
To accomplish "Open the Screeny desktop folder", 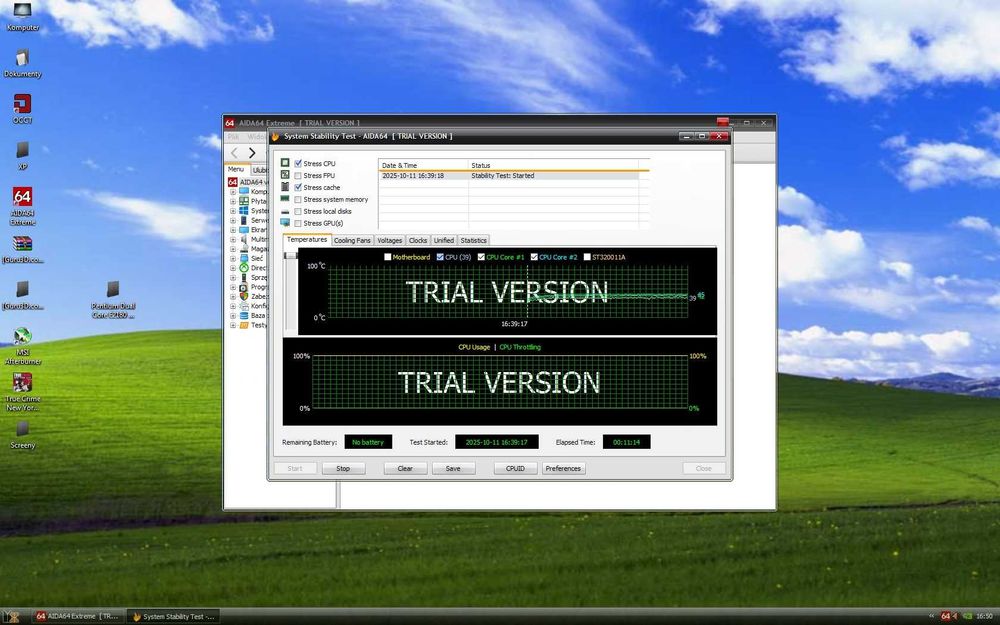I will [x=22, y=434].
